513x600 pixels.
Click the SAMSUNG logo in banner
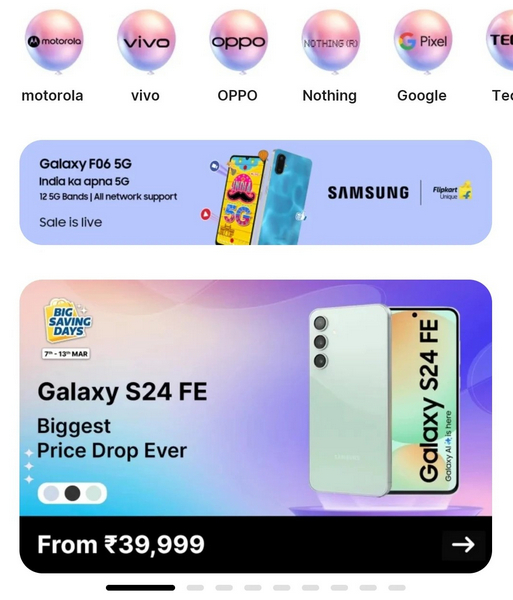[368, 192]
